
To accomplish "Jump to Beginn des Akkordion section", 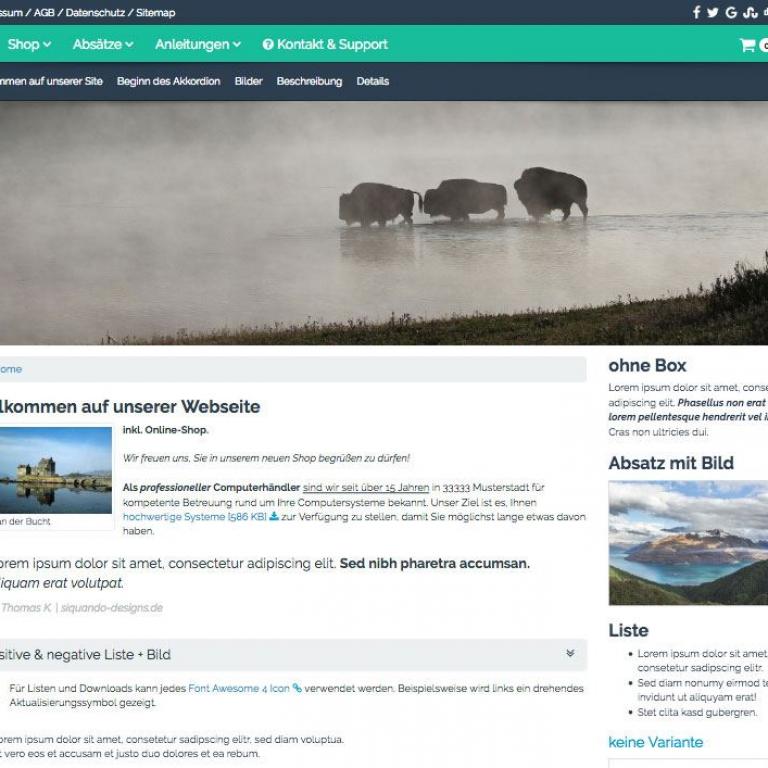I will (x=168, y=81).
